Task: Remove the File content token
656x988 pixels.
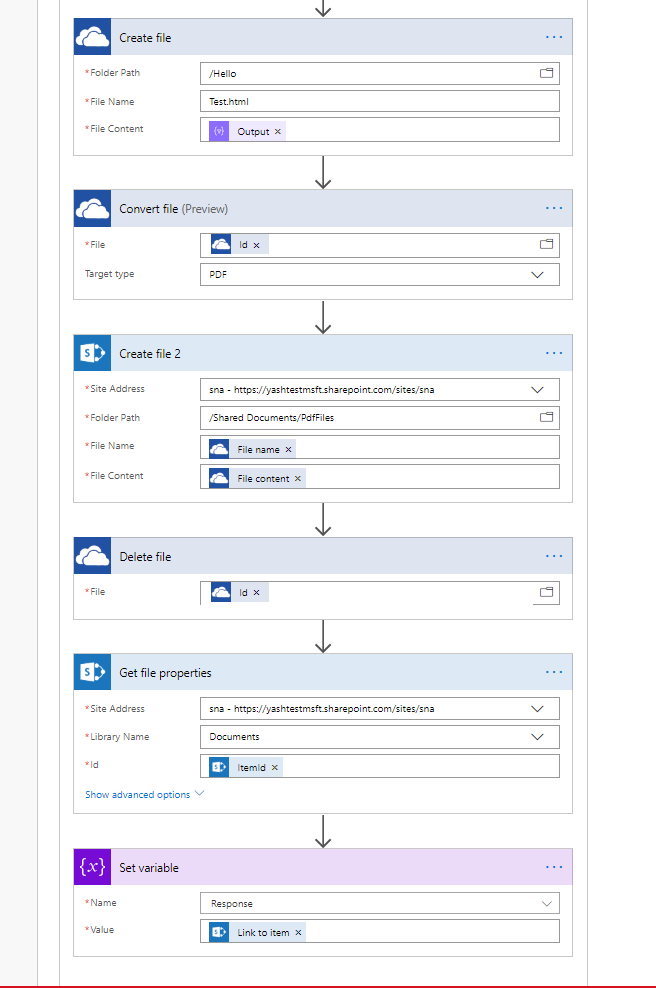Action: coord(297,478)
